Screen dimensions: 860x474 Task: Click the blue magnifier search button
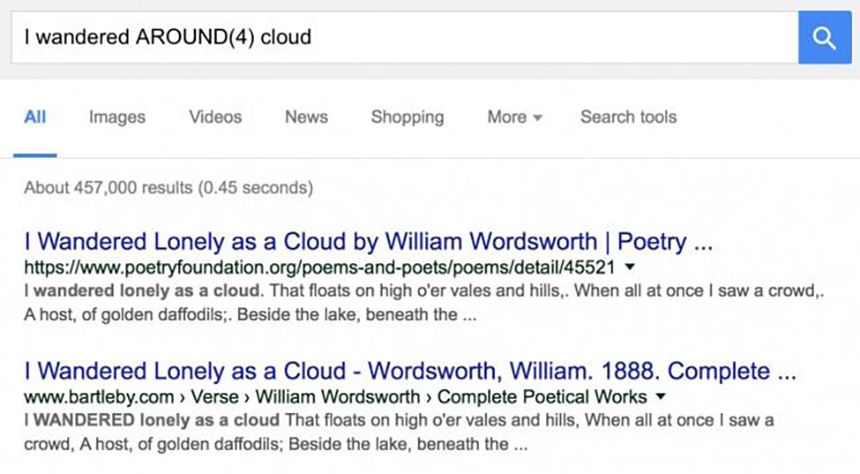824,38
